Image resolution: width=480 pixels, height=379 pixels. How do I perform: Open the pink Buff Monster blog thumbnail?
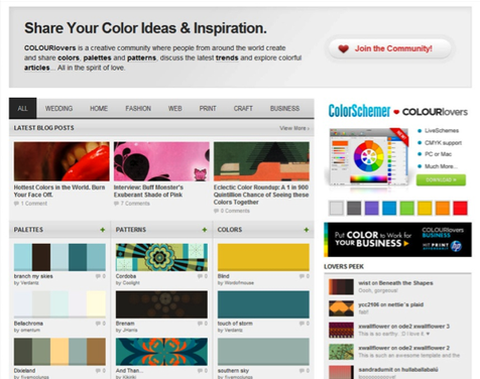(162, 161)
